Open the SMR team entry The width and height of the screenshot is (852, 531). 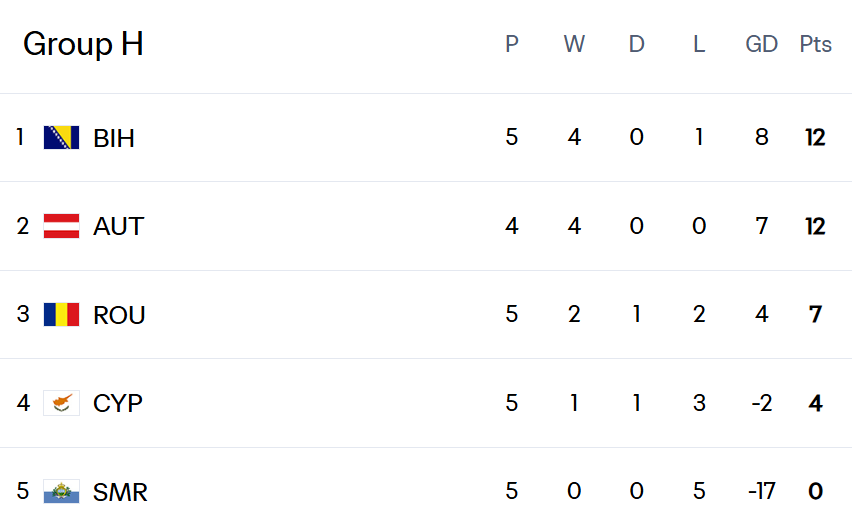(120, 492)
